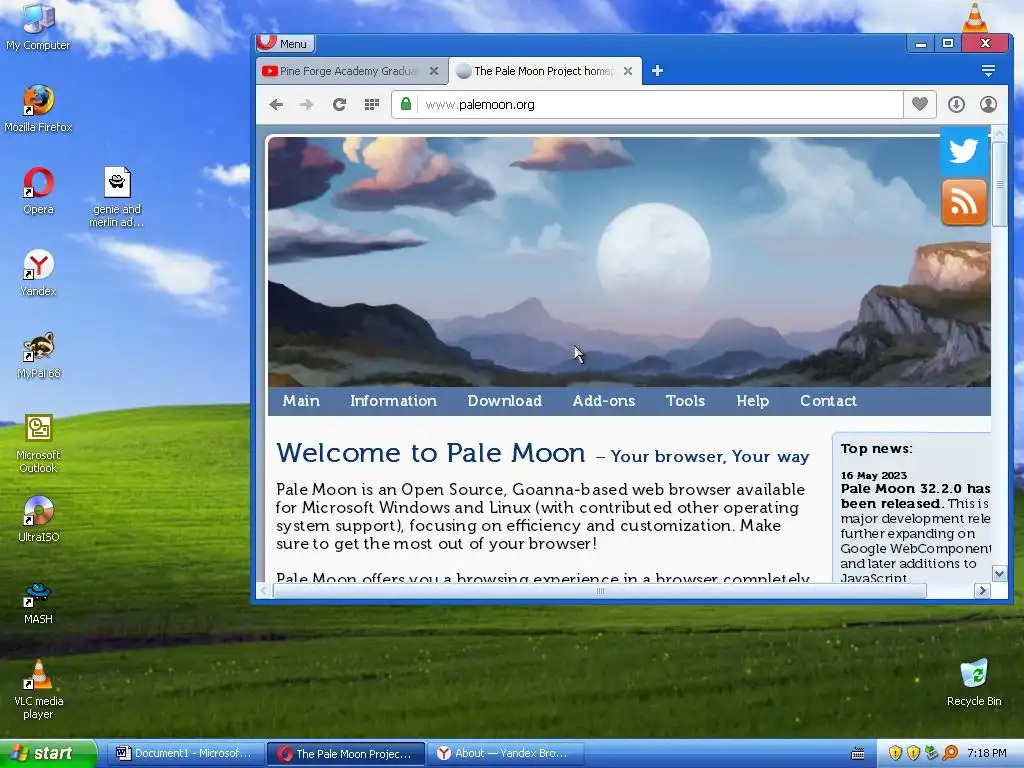
Task: Select the UltraISO desktop icon
Action: pyautogui.click(x=38, y=519)
